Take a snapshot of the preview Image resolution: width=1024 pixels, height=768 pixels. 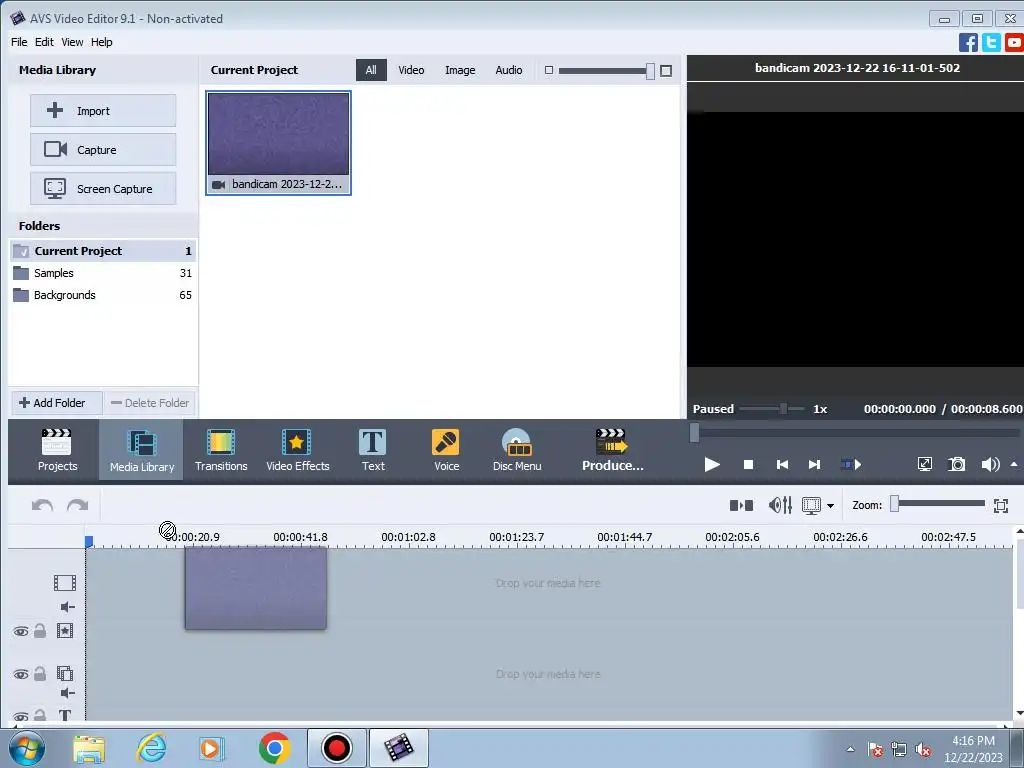point(957,464)
